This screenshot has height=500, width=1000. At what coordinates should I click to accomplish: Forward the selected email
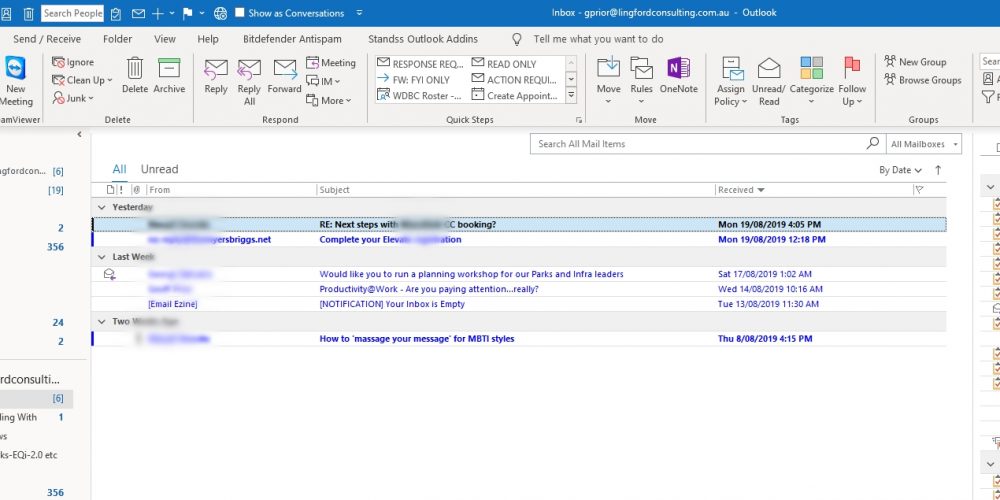coord(284,76)
